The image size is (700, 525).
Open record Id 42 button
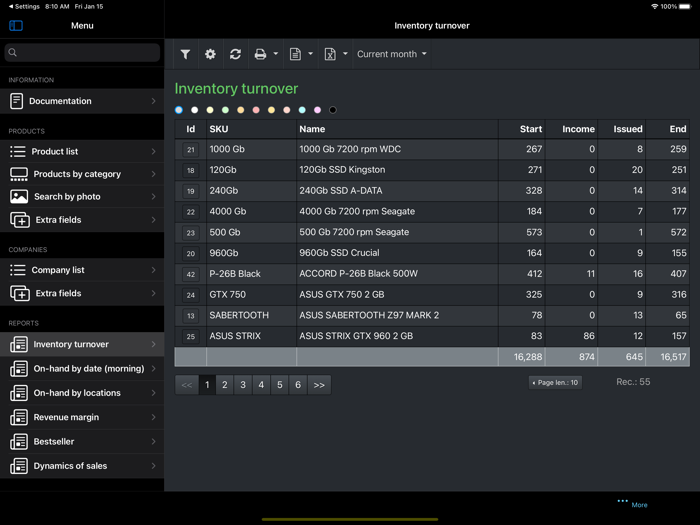pyautogui.click(x=191, y=274)
